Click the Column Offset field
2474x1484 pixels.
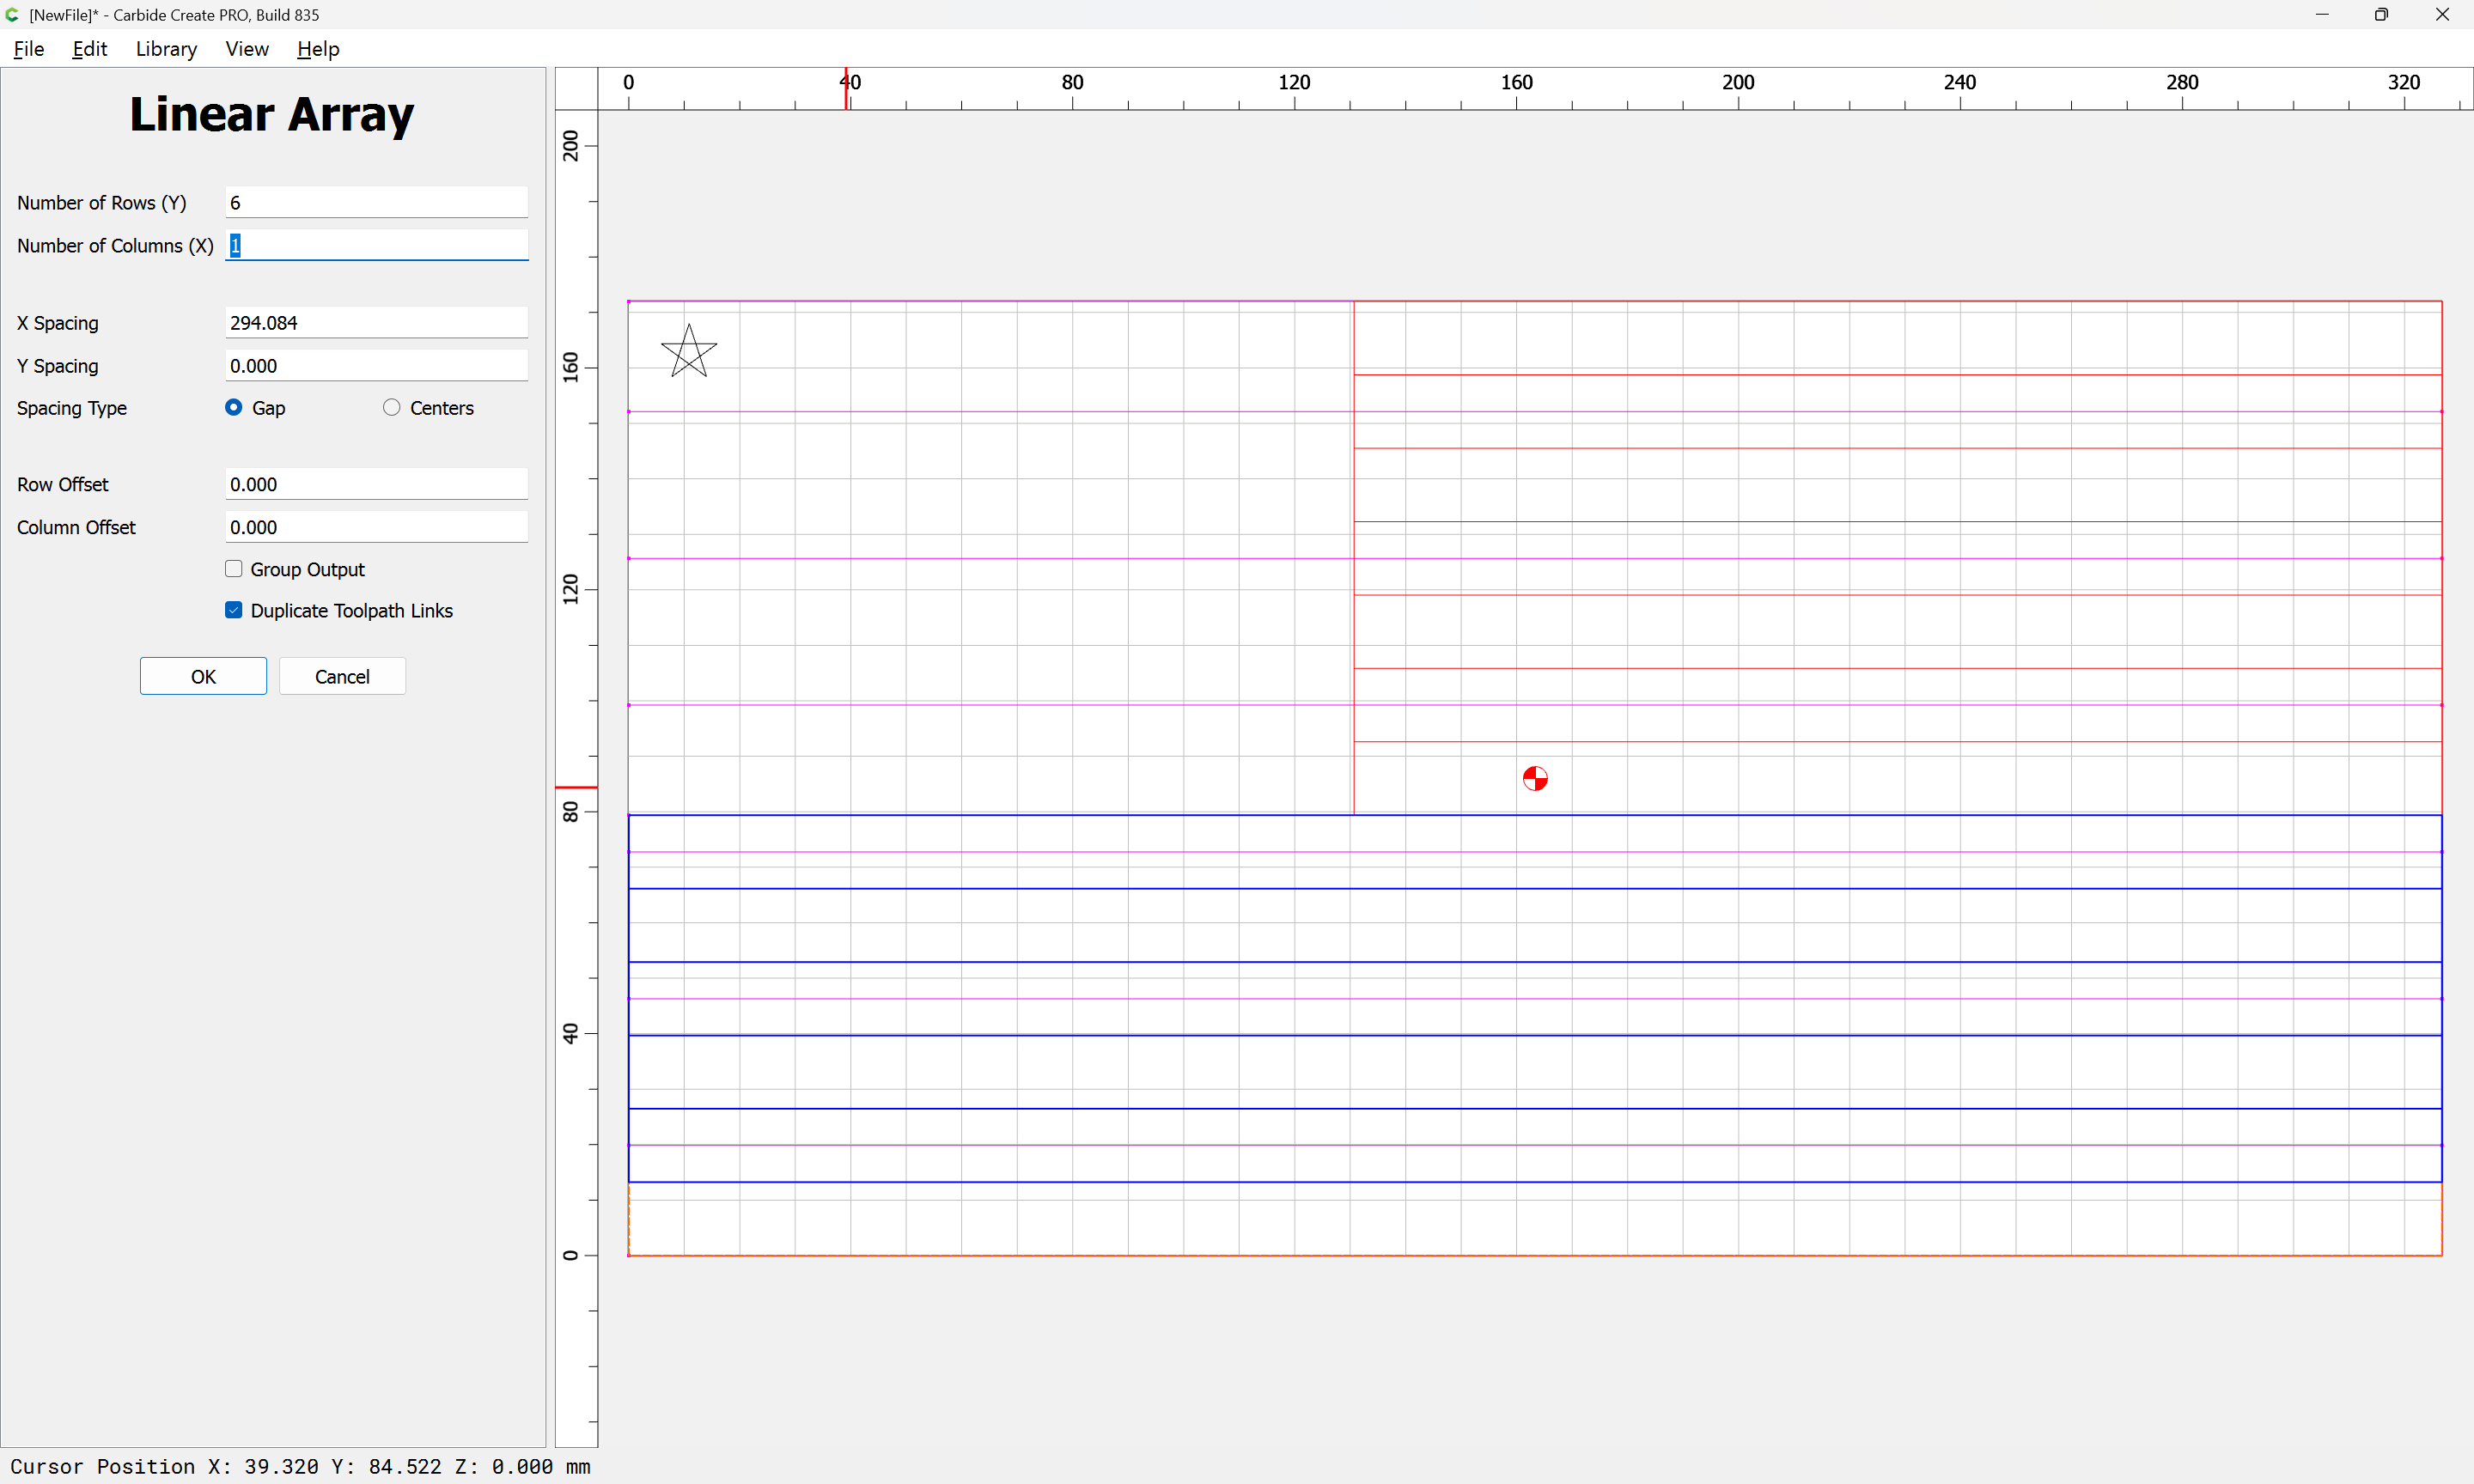(376, 527)
